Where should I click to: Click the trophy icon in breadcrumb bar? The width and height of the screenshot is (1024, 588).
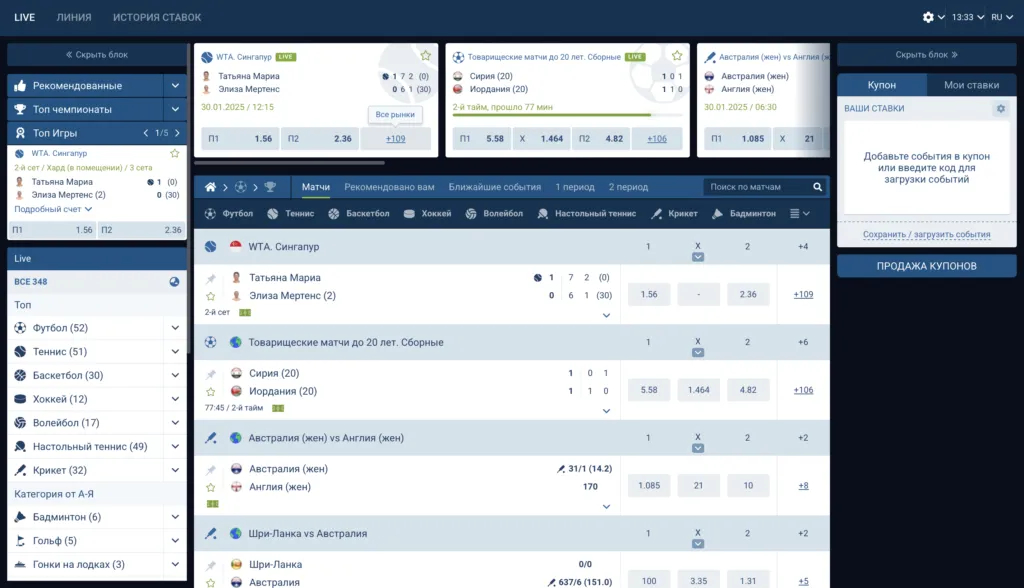pos(270,187)
